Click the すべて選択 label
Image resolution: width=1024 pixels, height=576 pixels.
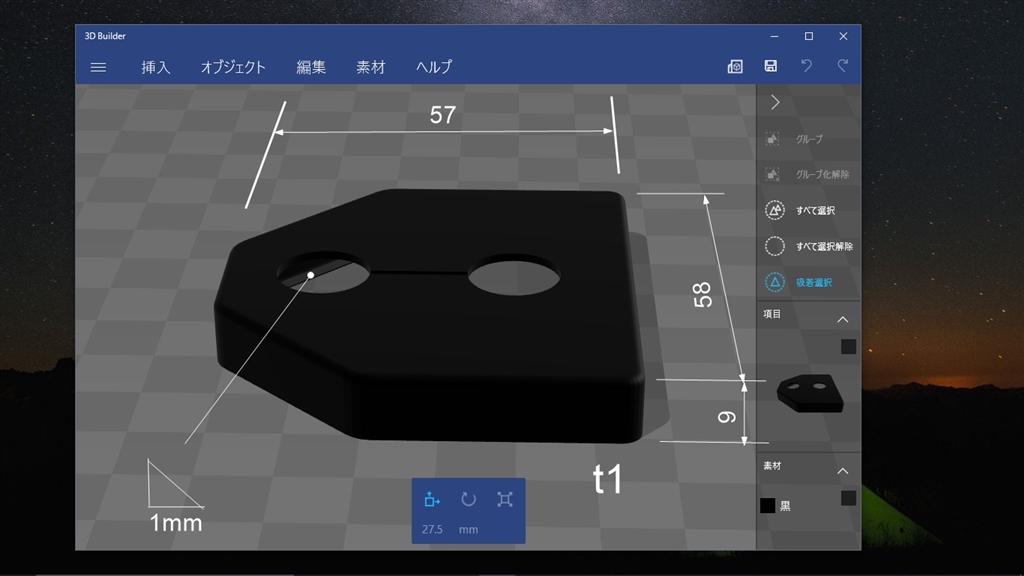point(815,210)
